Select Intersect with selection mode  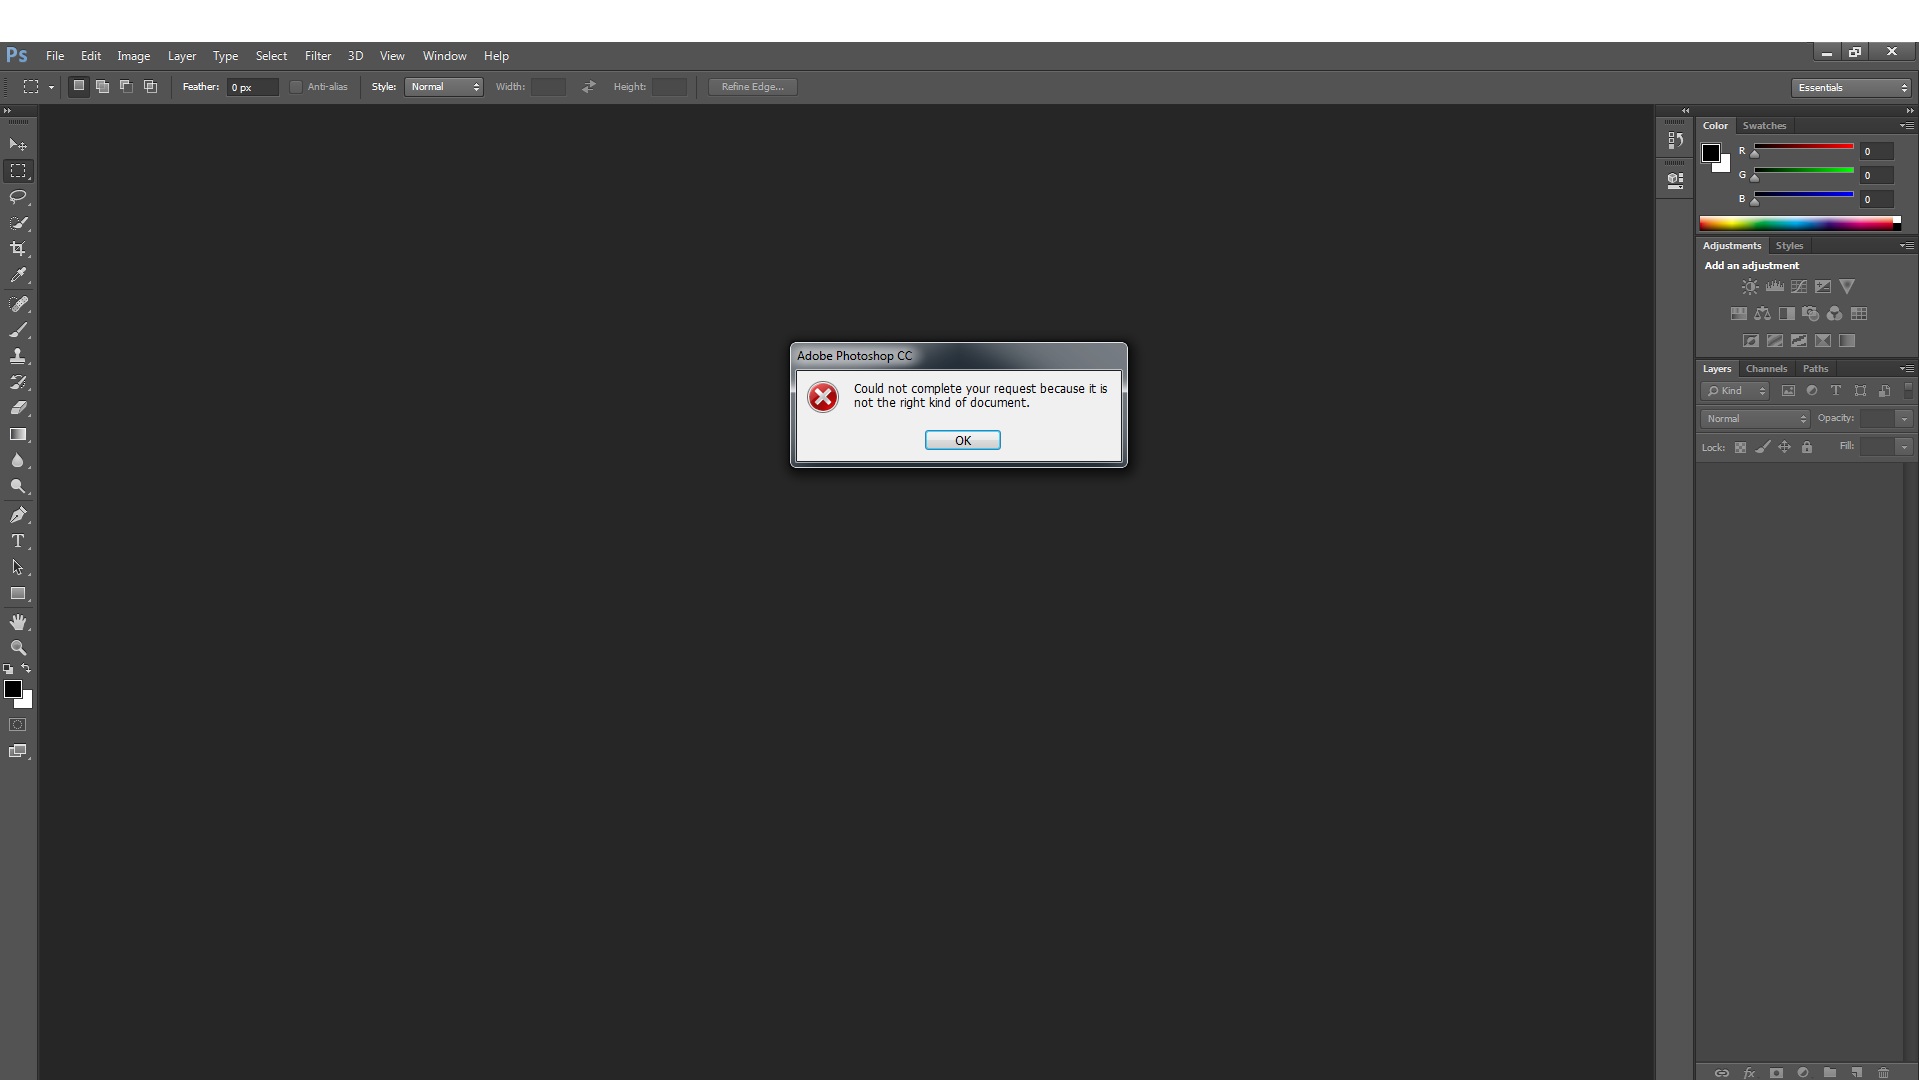[150, 87]
